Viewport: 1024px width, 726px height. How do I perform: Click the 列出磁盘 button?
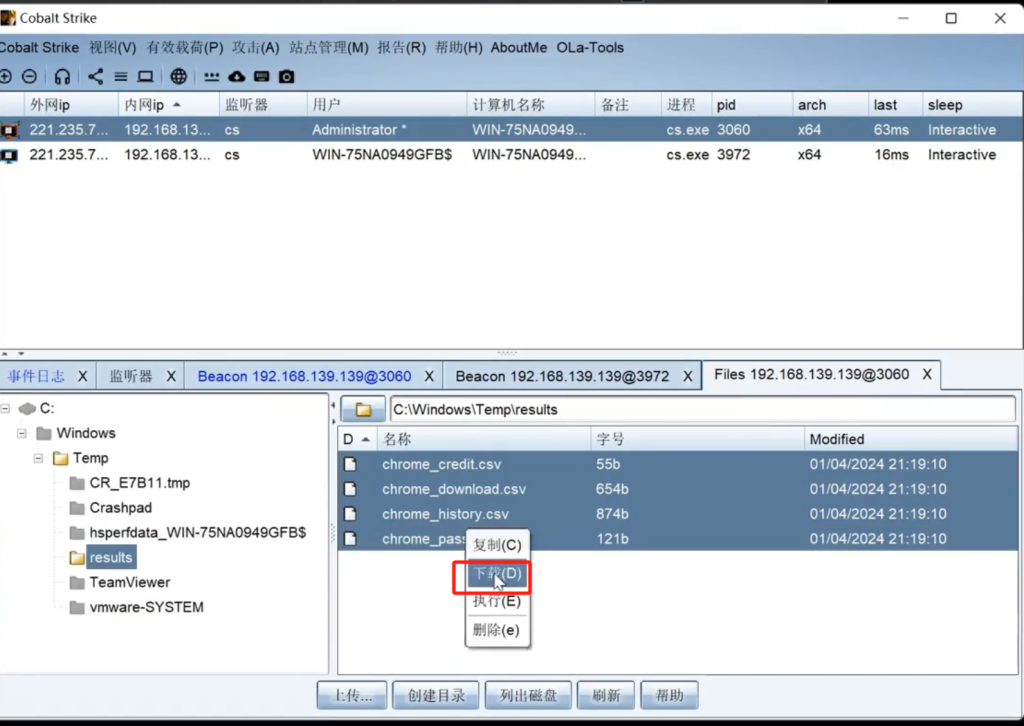[528, 695]
